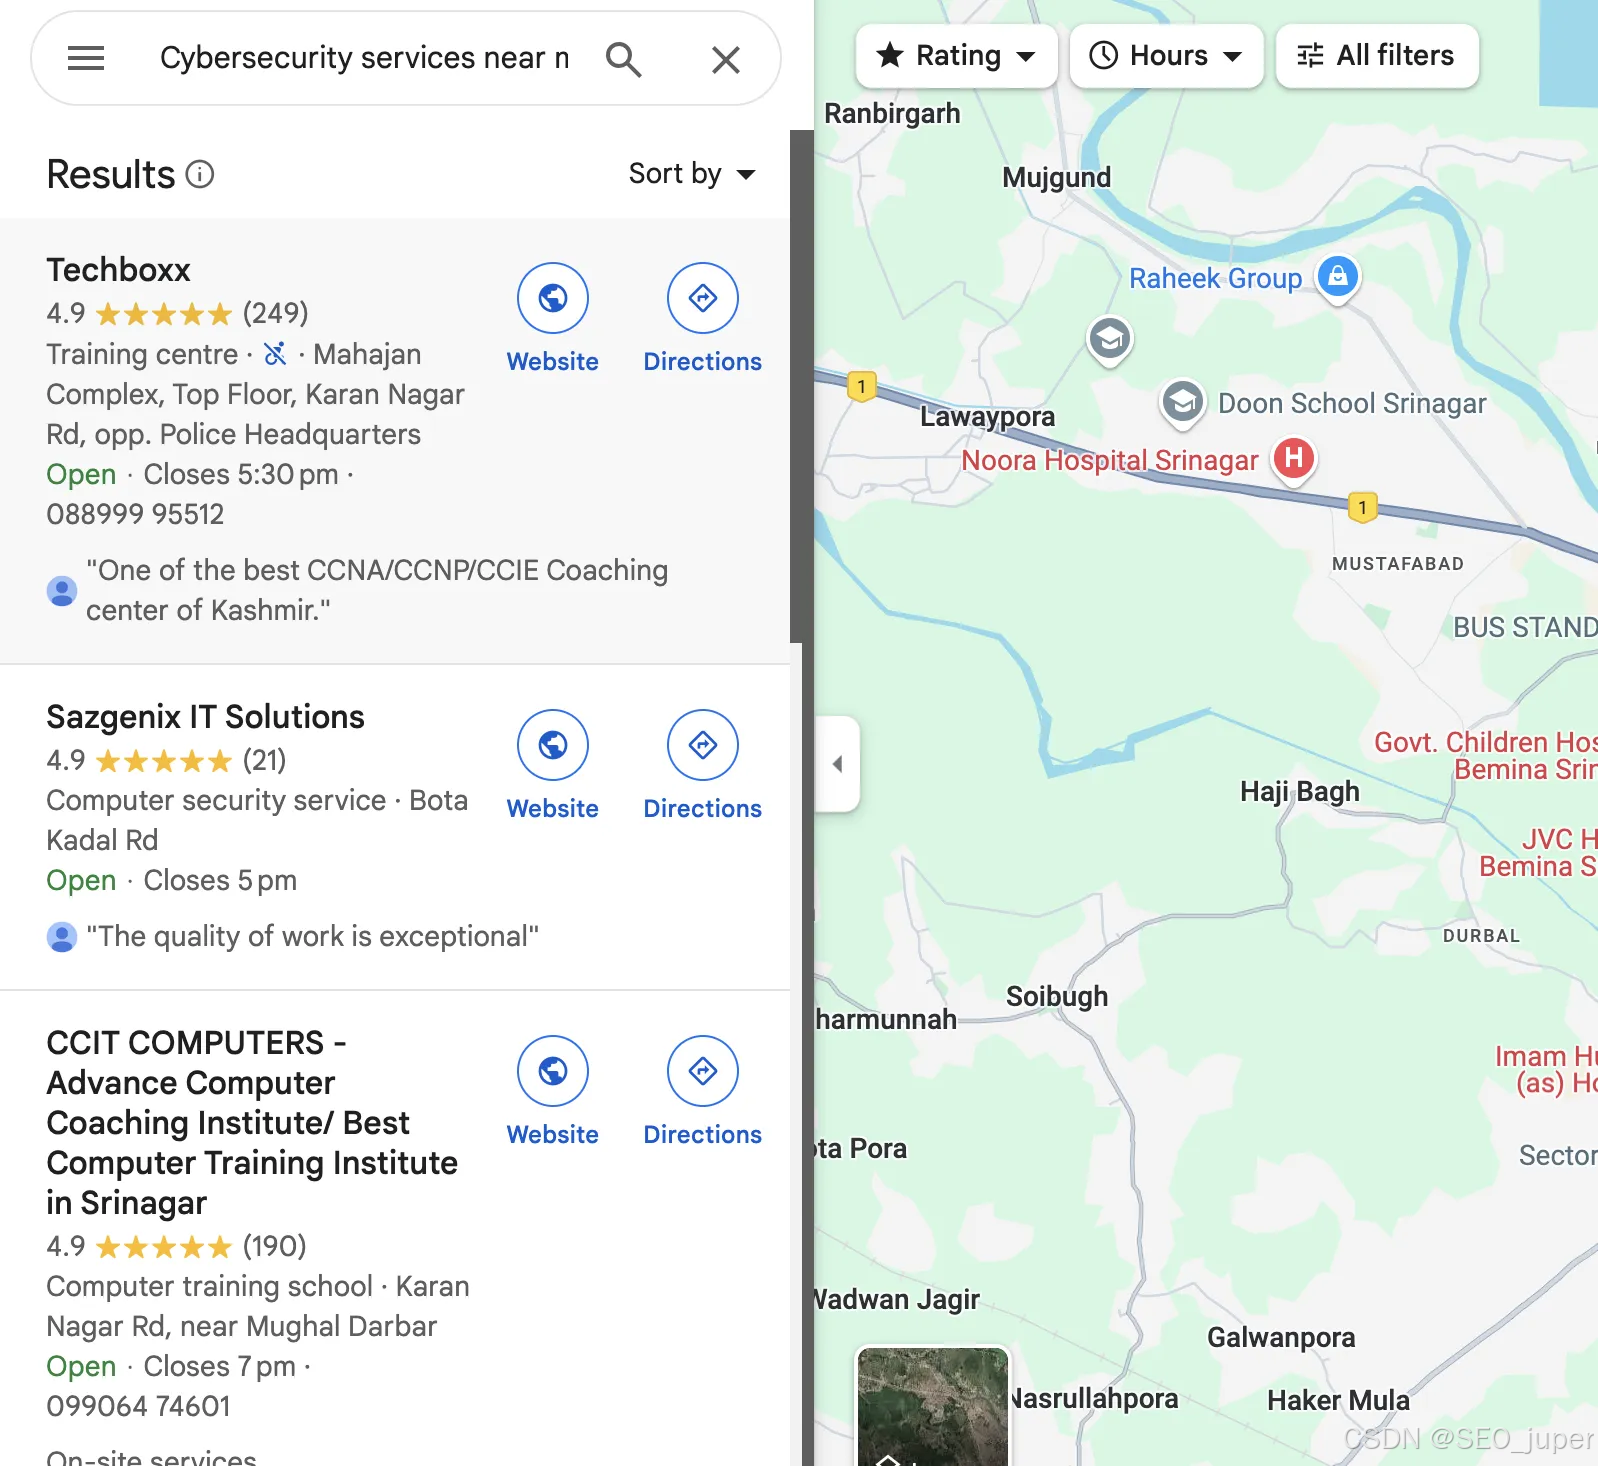The height and width of the screenshot is (1466, 1598).
Task: Open the Hours filter dropdown
Action: pyautogui.click(x=1167, y=56)
